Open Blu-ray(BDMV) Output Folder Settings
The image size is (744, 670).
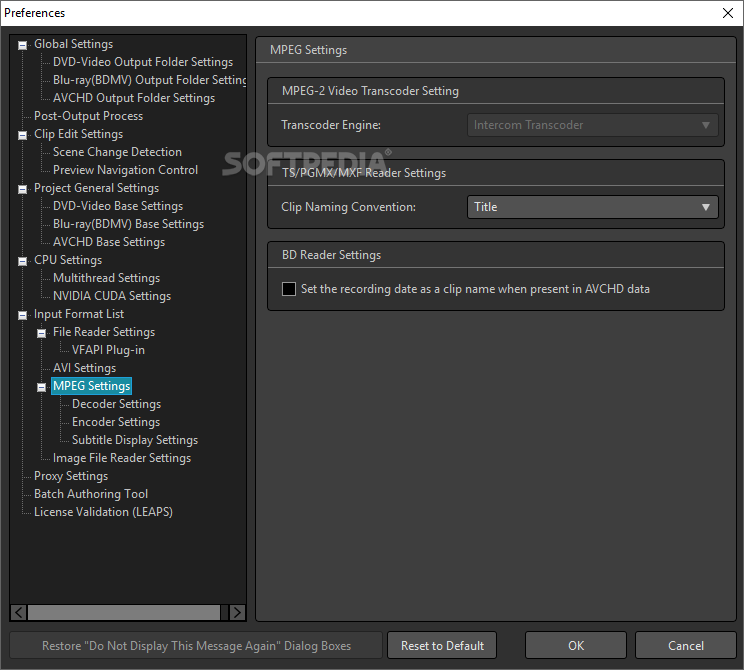pyautogui.click(x=149, y=80)
